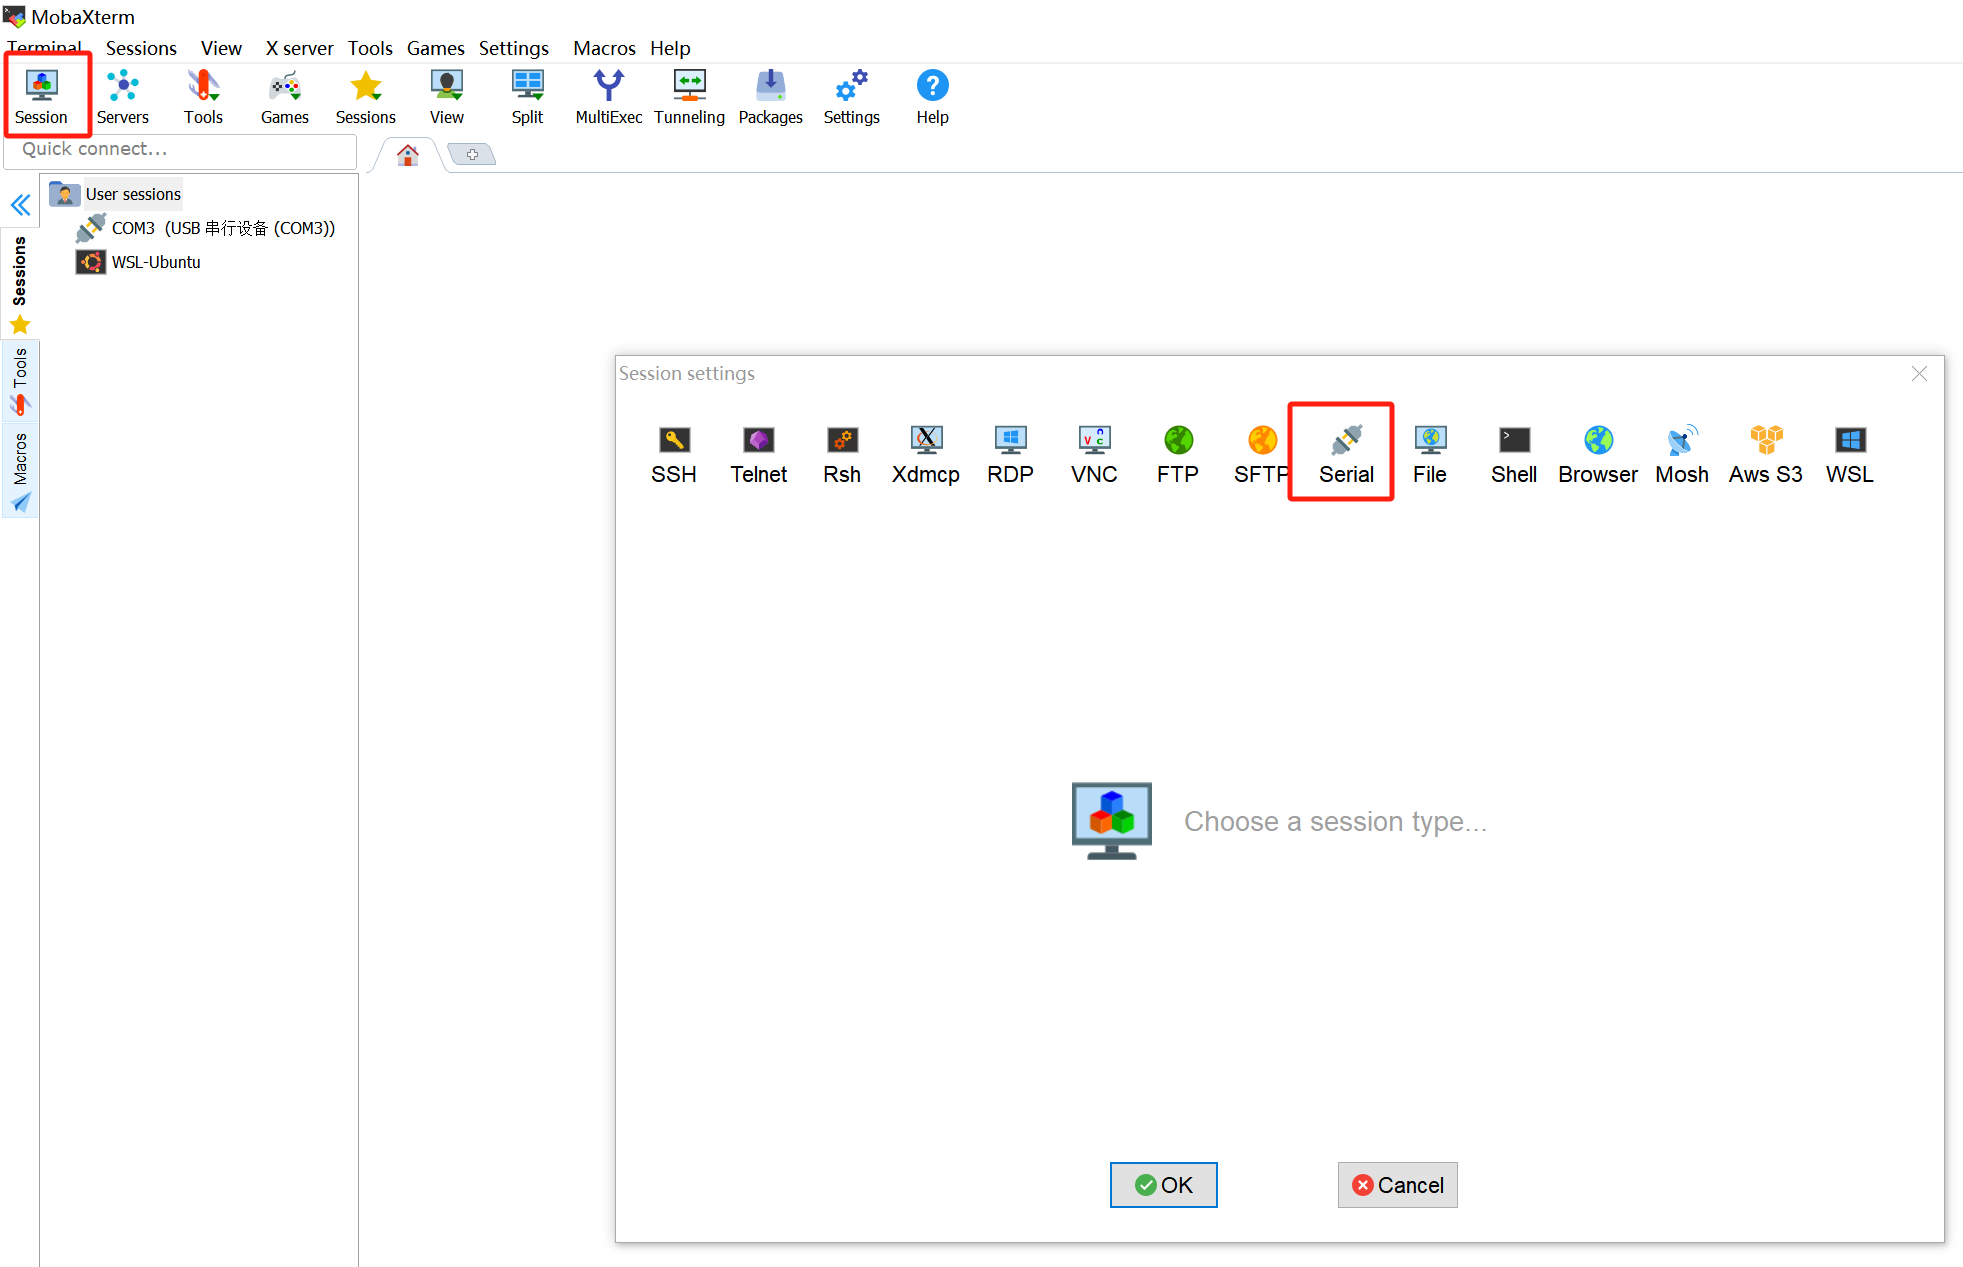The height and width of the screenshot is (1267, 1963).
Task: Select the Rsh session type
Action: tap(842, 455)
